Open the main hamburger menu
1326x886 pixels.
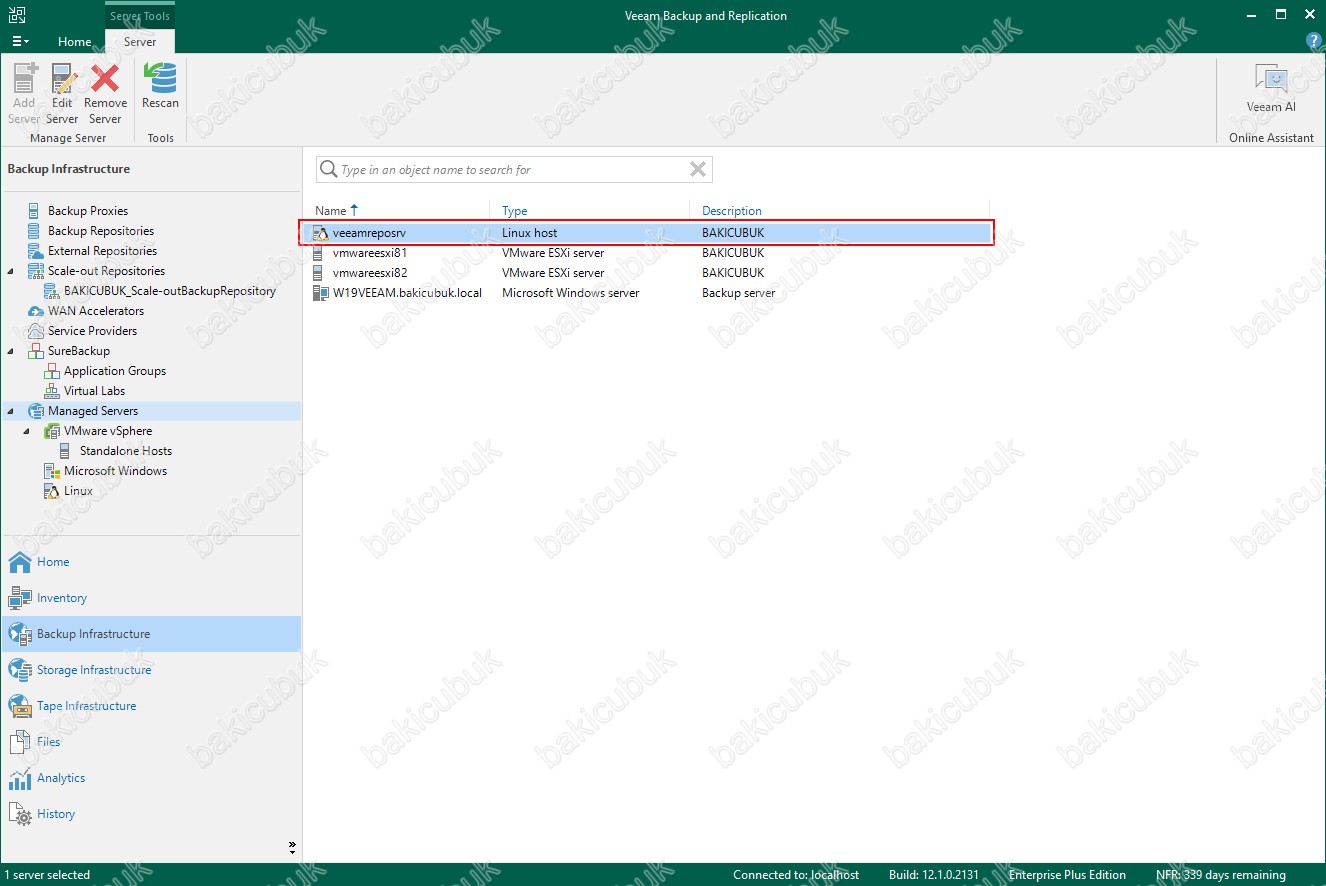[x=20, y=41]
